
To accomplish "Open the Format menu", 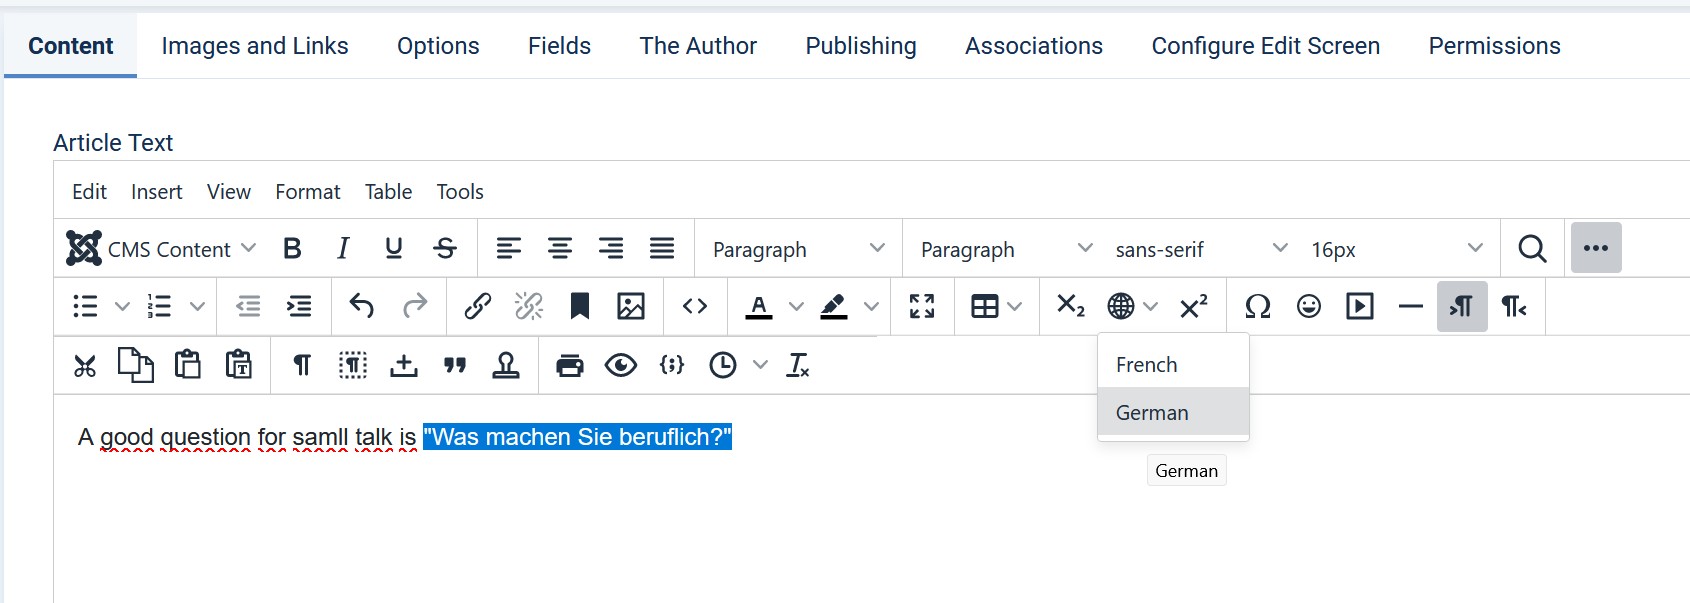I will [x=307, y=192].
